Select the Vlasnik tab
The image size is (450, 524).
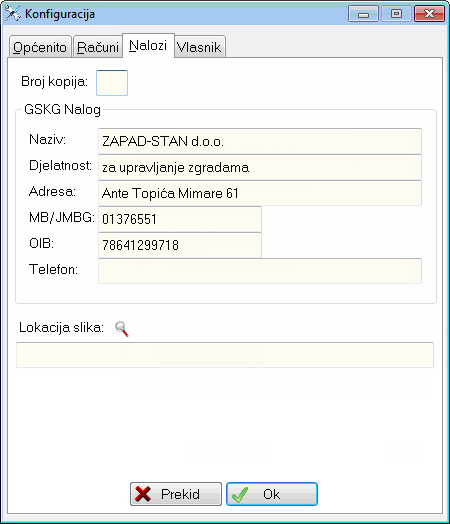pos(199,47)
